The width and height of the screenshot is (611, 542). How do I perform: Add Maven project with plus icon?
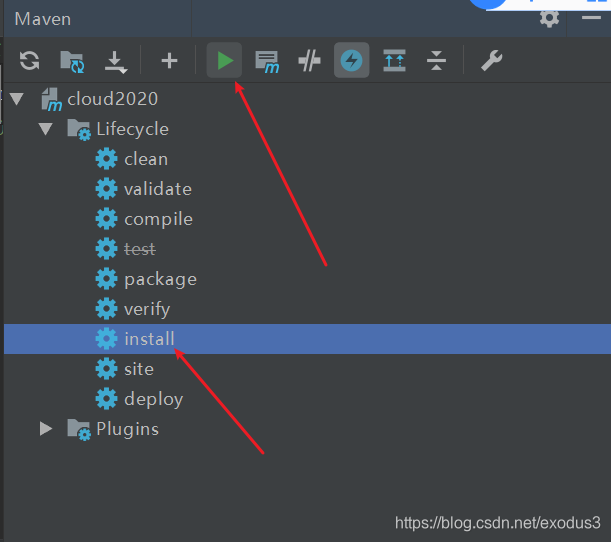point(169,61)
